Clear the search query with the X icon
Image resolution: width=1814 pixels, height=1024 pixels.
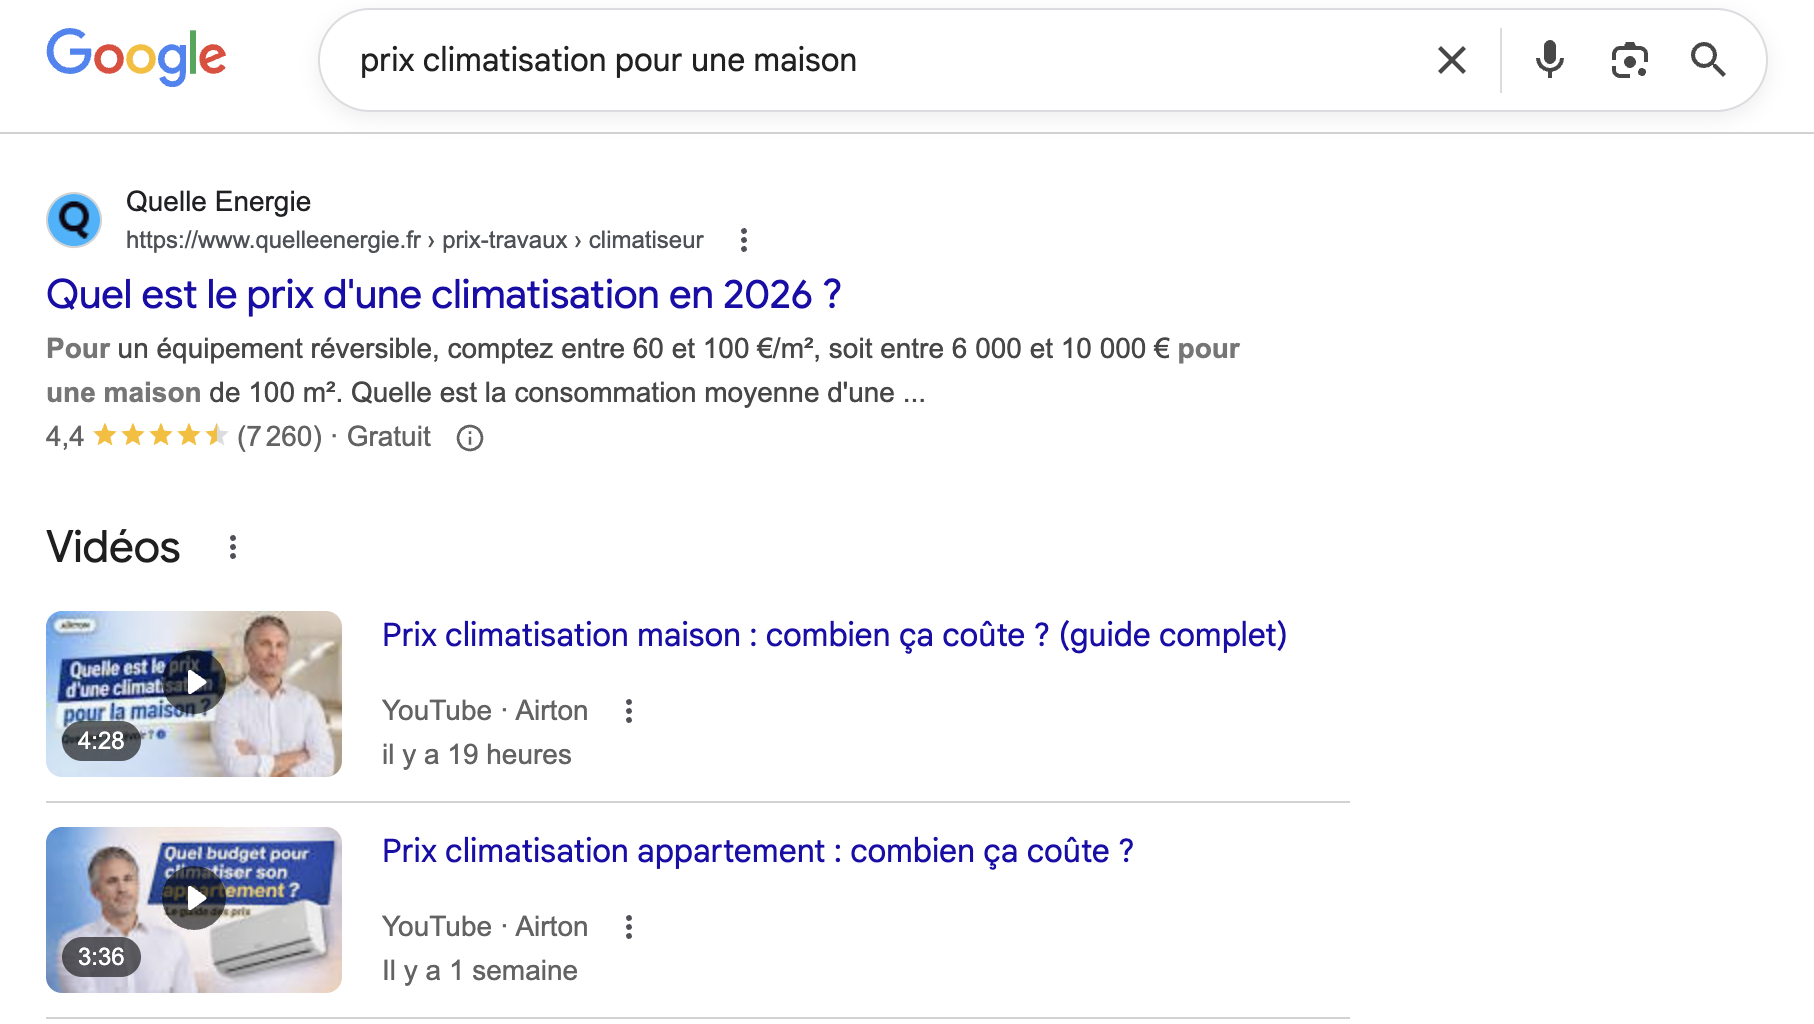[1451, 60]
